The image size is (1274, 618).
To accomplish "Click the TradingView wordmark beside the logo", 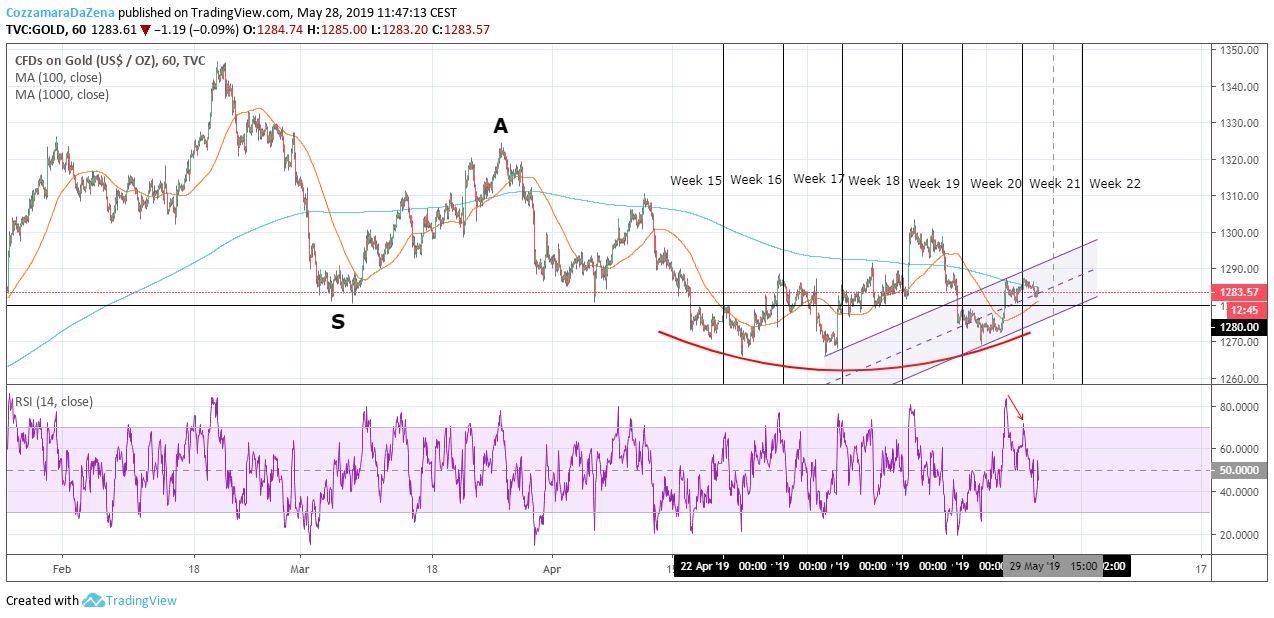I will (x=142, y=601).
